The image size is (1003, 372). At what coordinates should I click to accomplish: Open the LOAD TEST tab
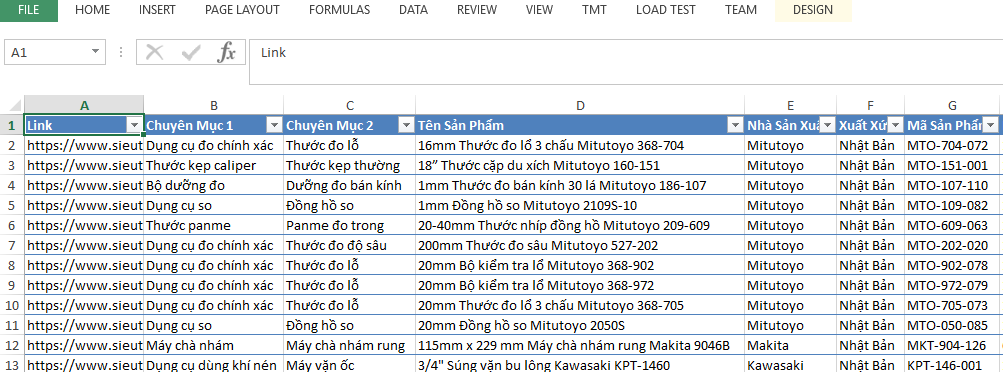(x=665, y=10)
